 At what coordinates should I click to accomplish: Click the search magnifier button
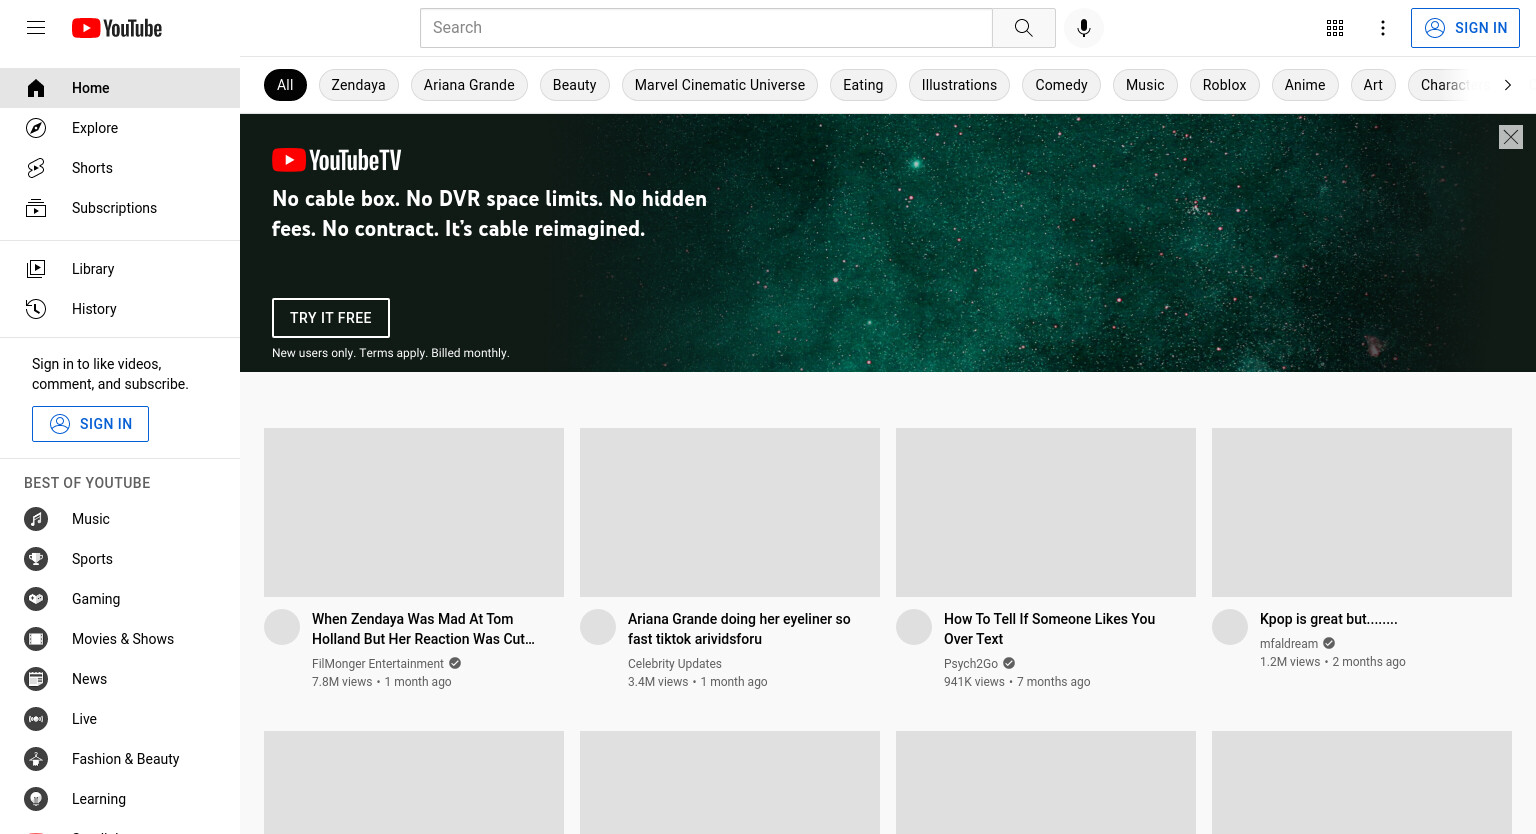[x=1023, y=28]
